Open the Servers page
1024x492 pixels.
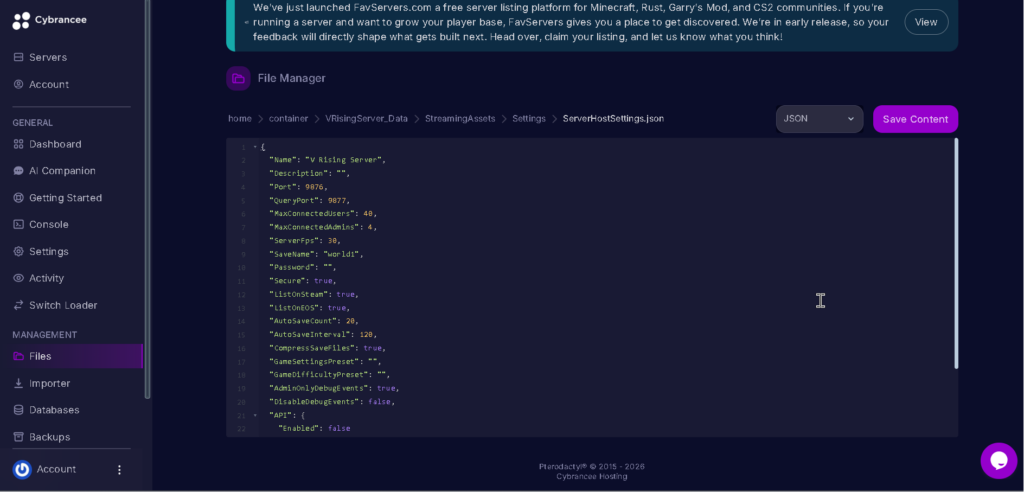point(48,57)
